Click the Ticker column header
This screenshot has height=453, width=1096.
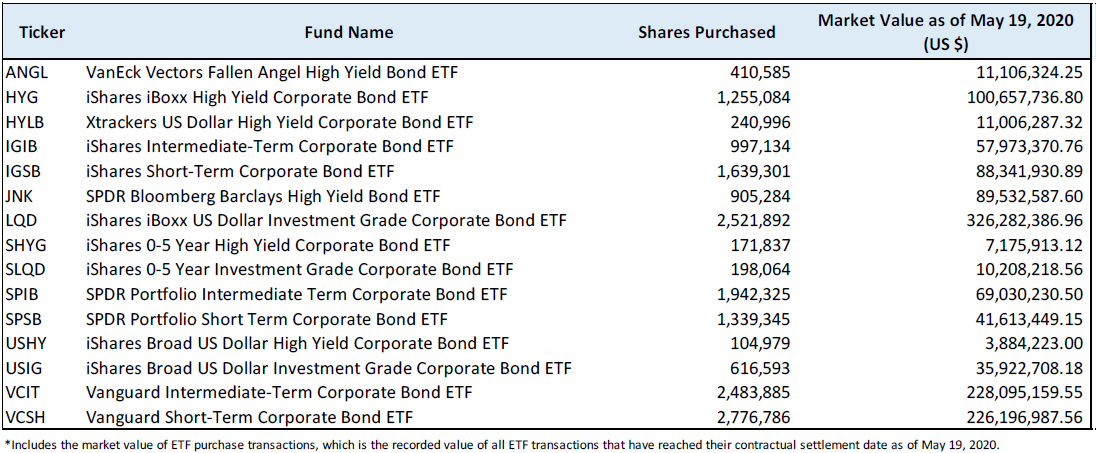(x=42, y=32)
